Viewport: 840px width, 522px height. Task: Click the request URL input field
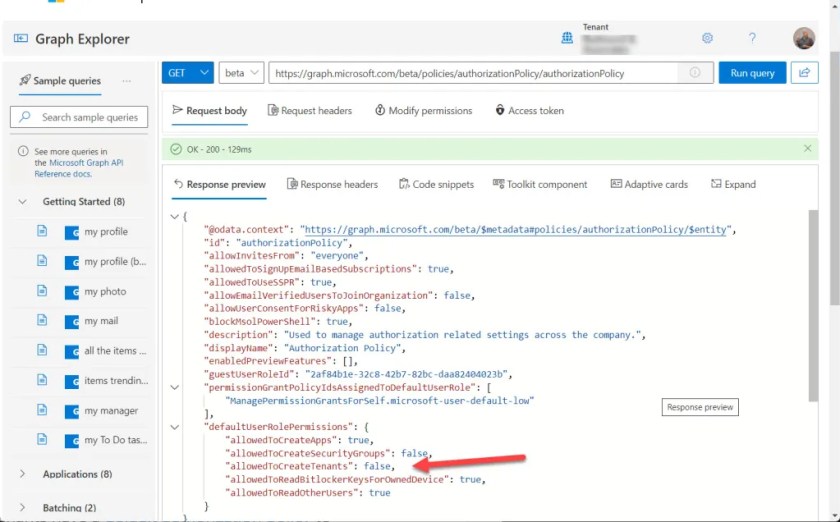pos(476,73)
